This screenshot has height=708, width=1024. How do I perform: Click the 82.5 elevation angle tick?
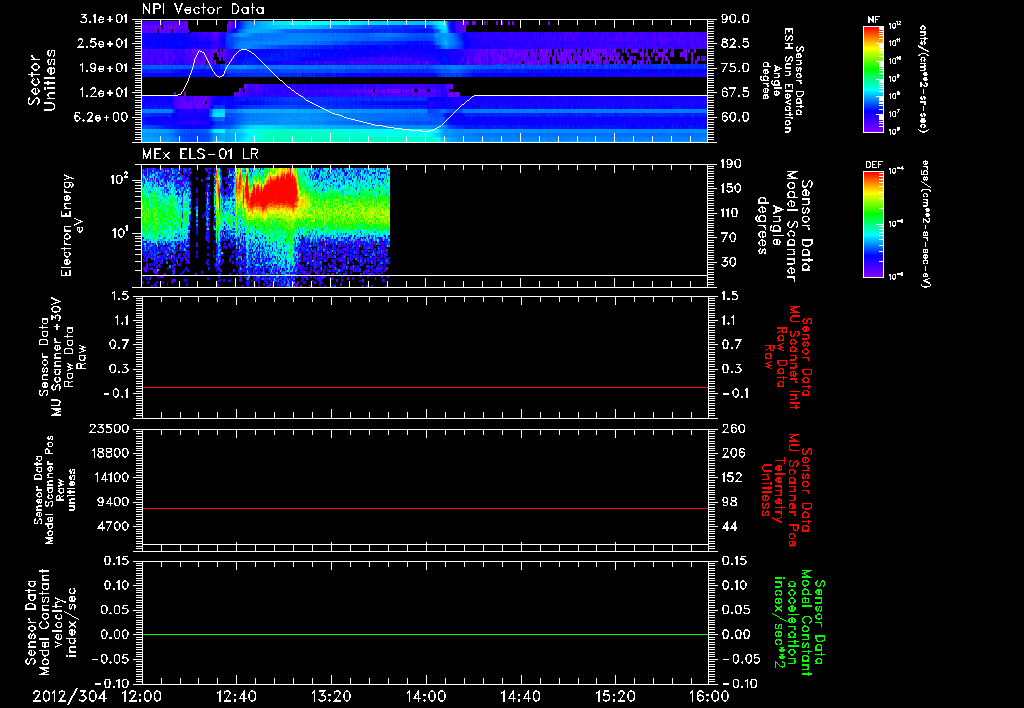coord(735,43)
